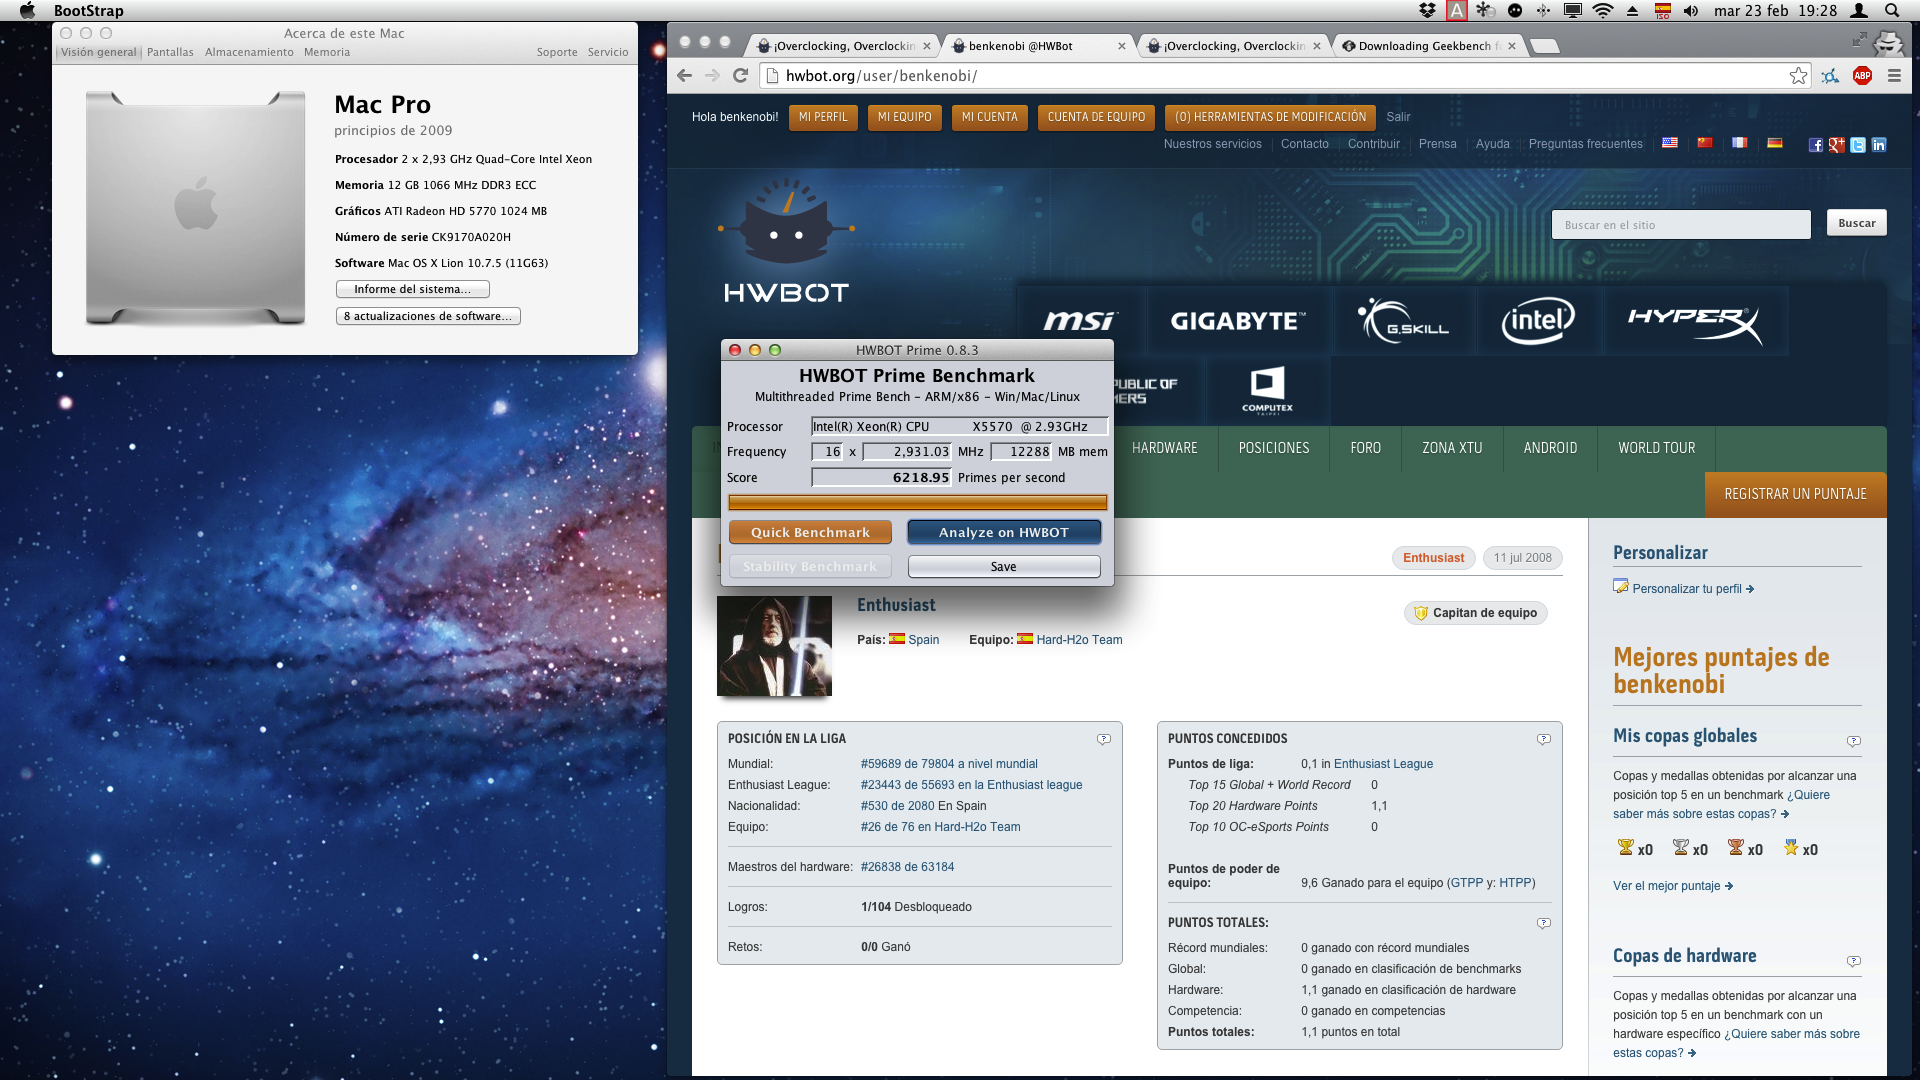The image size is (1920, 1080).
Task: Open the WORLD TOUR navigation item
Action: click(1657, 448)
